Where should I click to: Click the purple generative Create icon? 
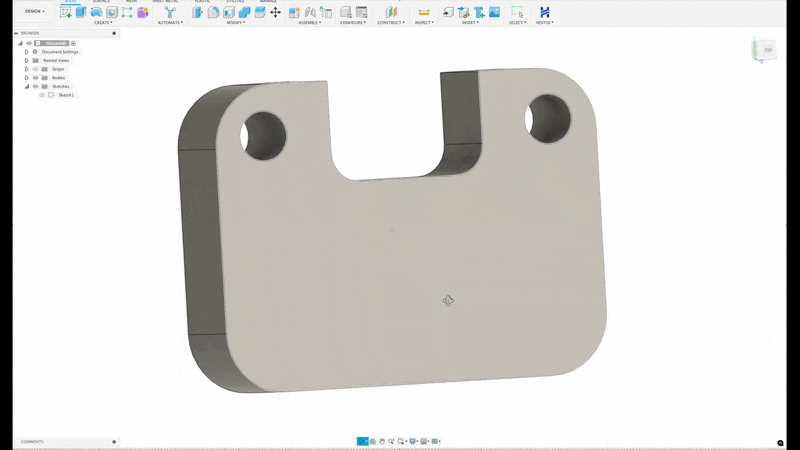(143, 12)
